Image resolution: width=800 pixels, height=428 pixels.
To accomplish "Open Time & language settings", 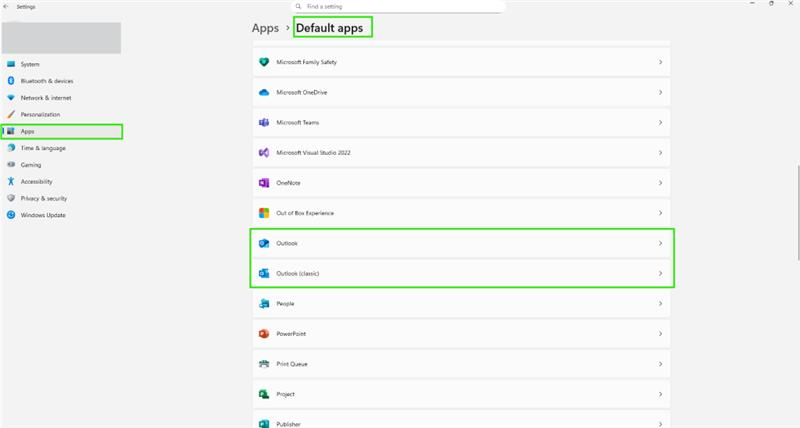I will (62, 148).
